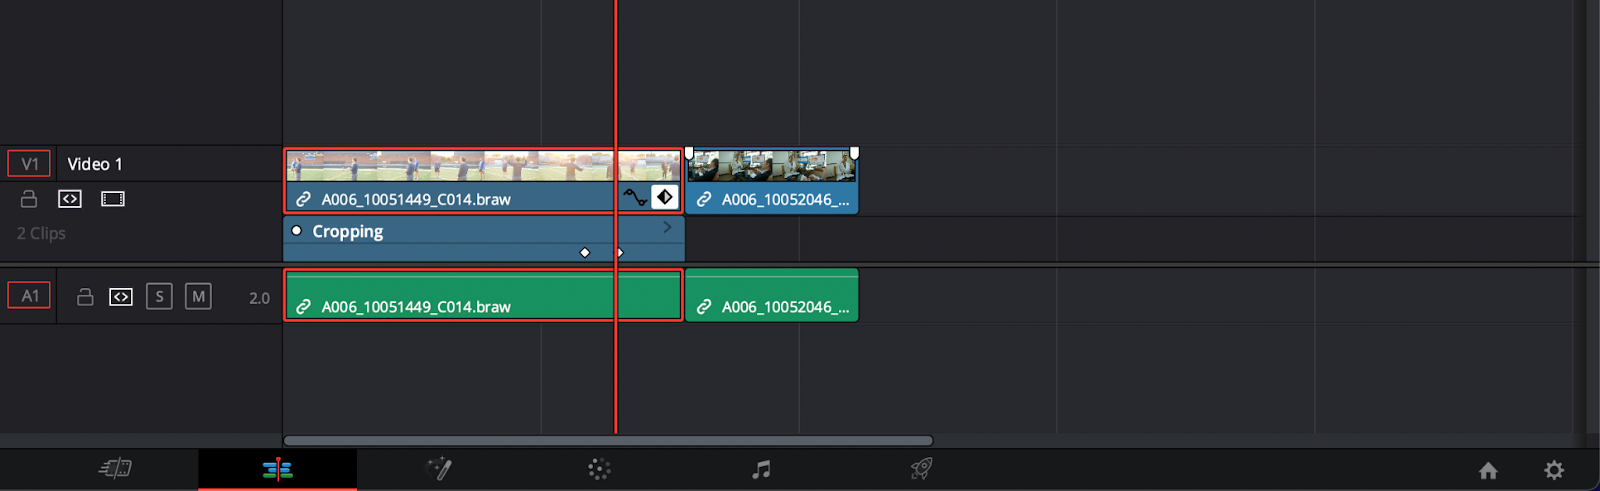Viewport: 1600px width, 491px height.
Task: Switch to the Edit page
Action: coord(277,469)
